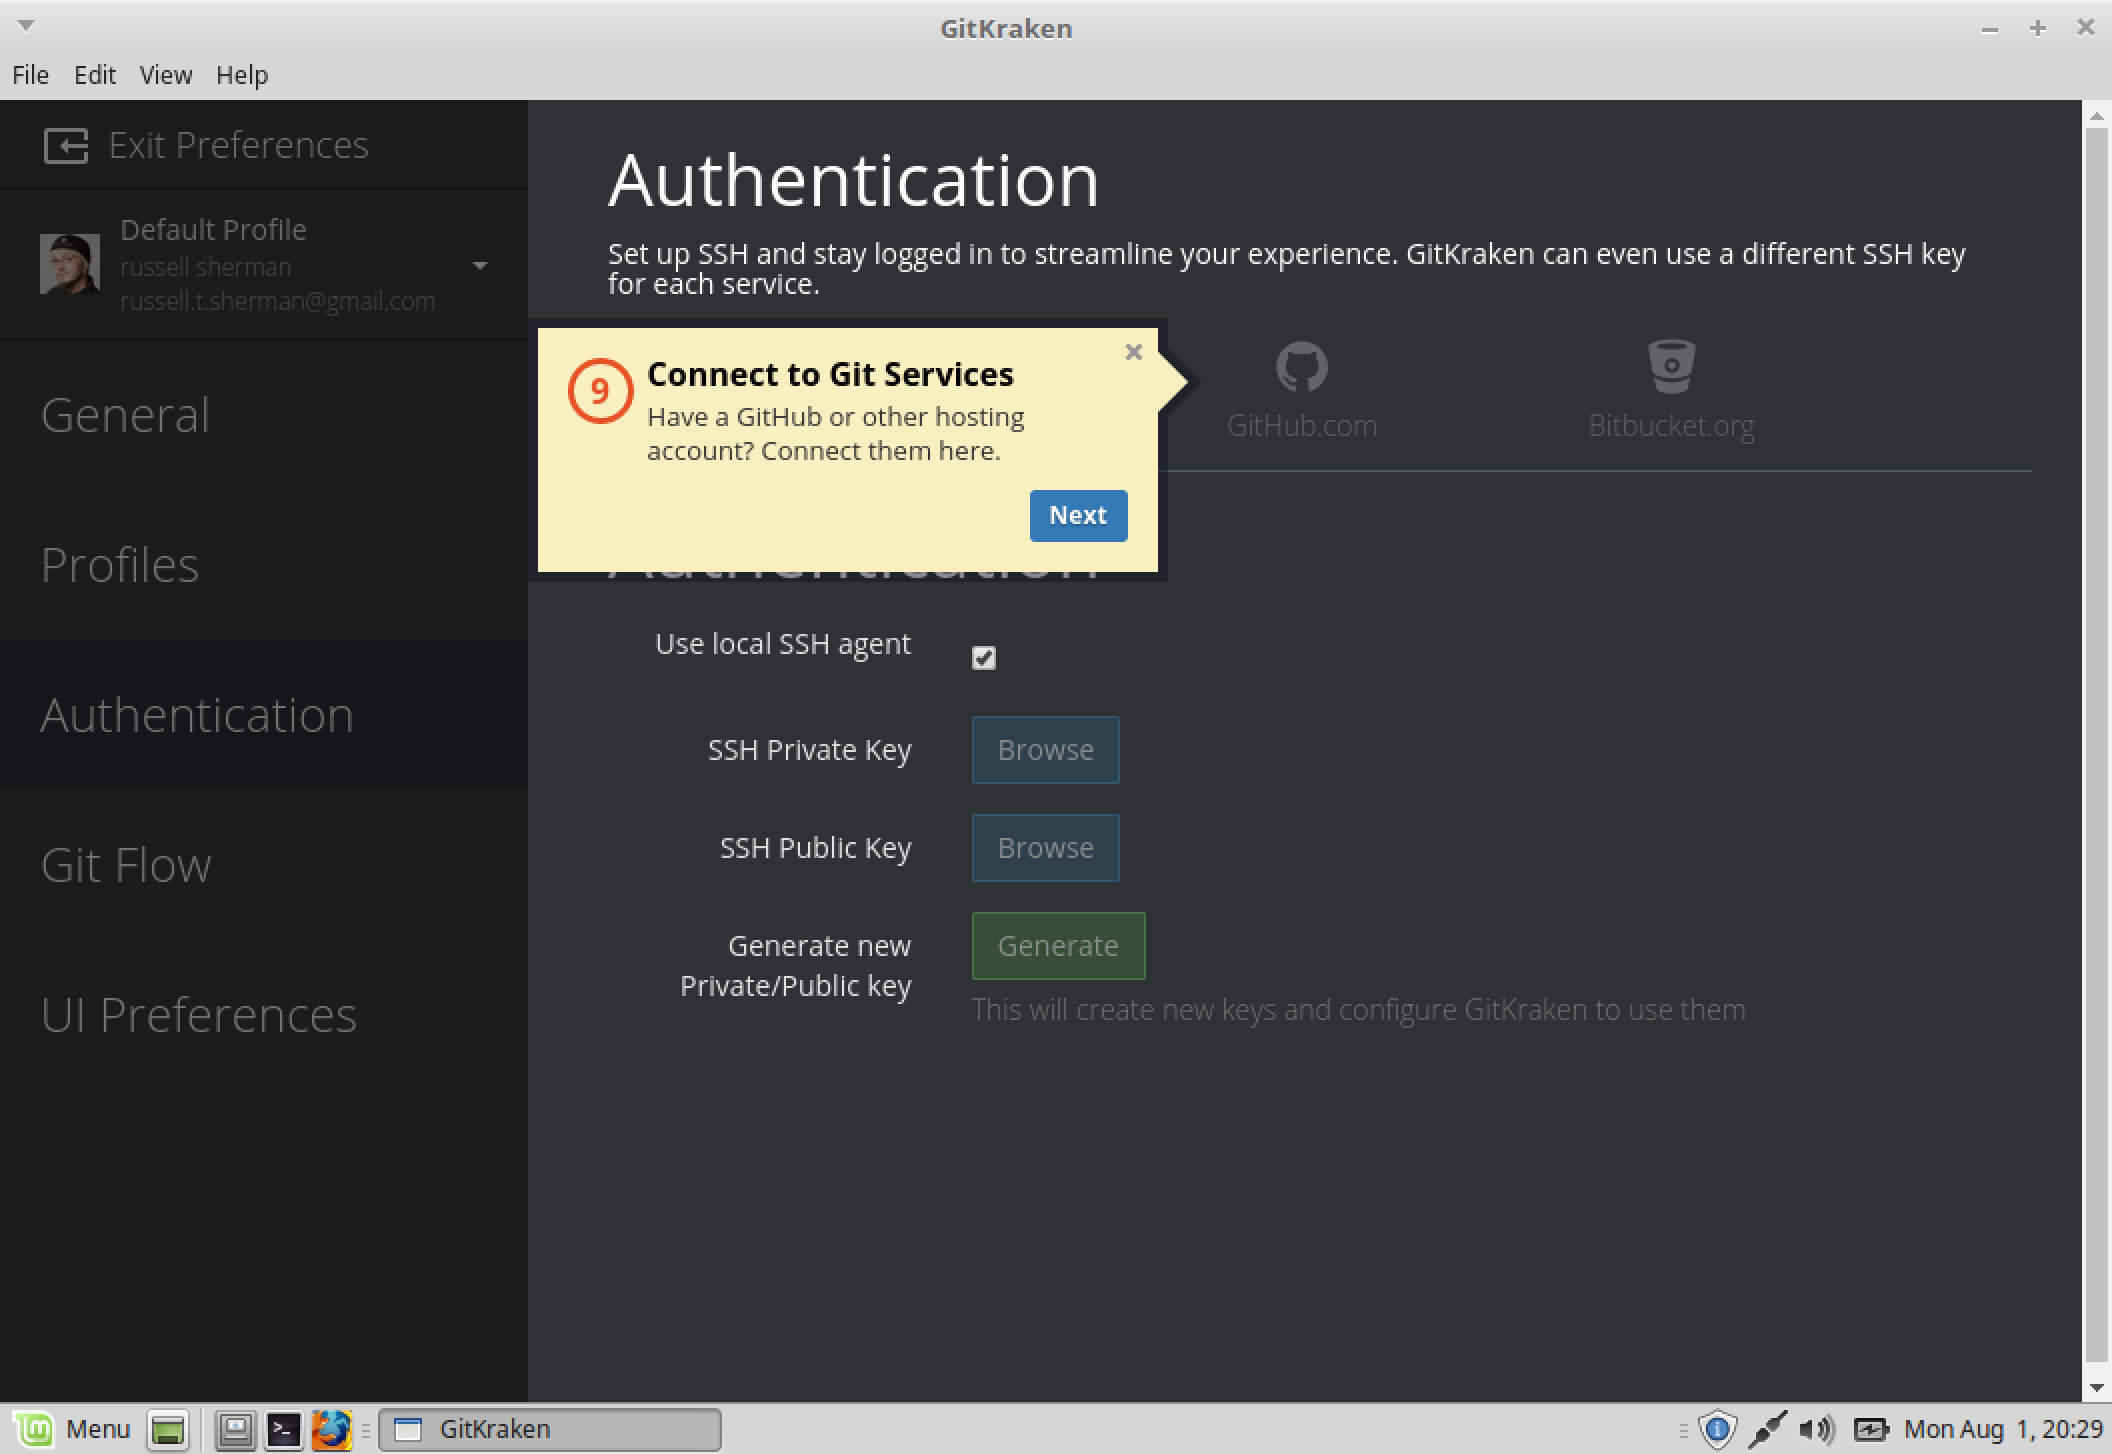Open the volume speaker tray icon

(1816, 1430)
